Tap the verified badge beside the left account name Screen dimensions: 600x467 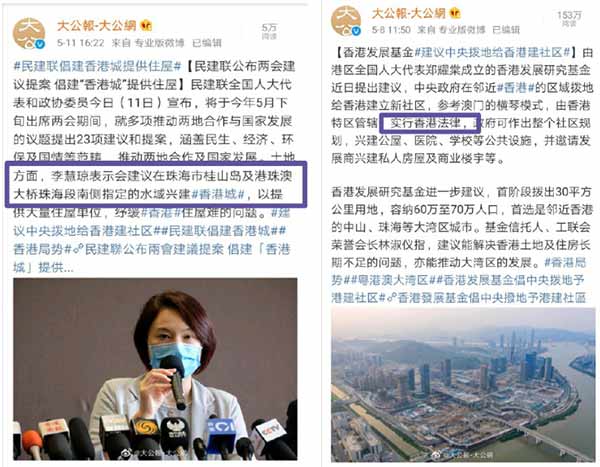[146, 26]
